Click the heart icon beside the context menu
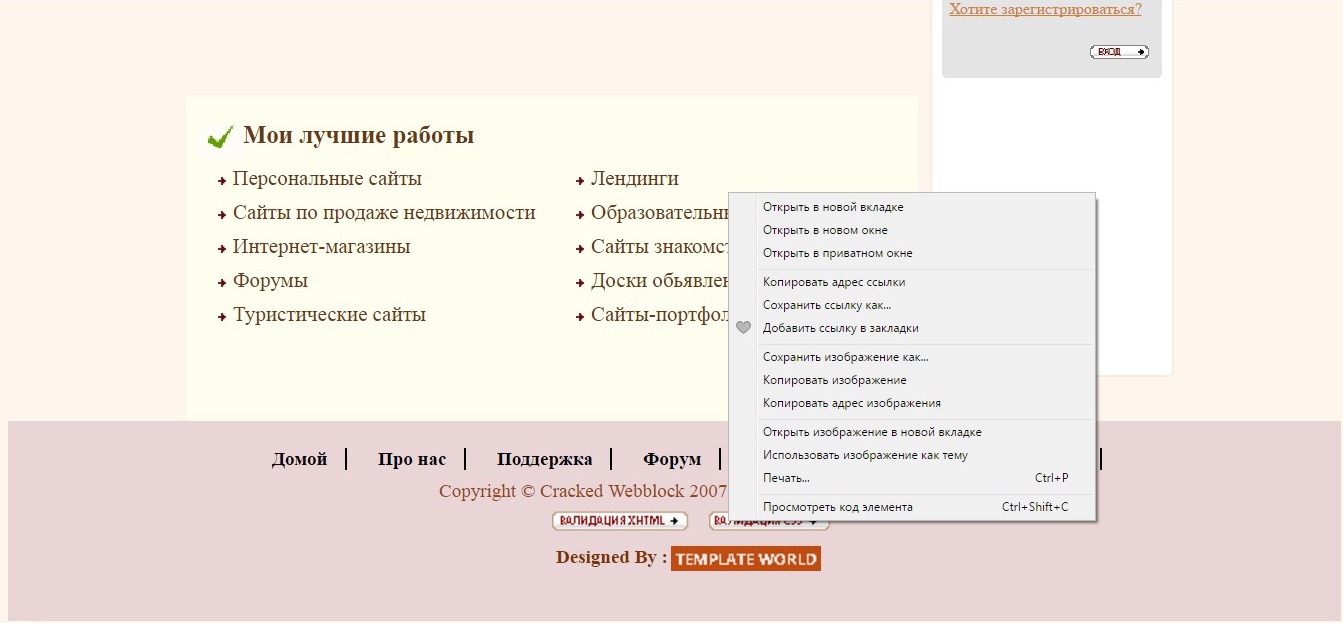This screenshot has height=623, width=1343. 743,327
